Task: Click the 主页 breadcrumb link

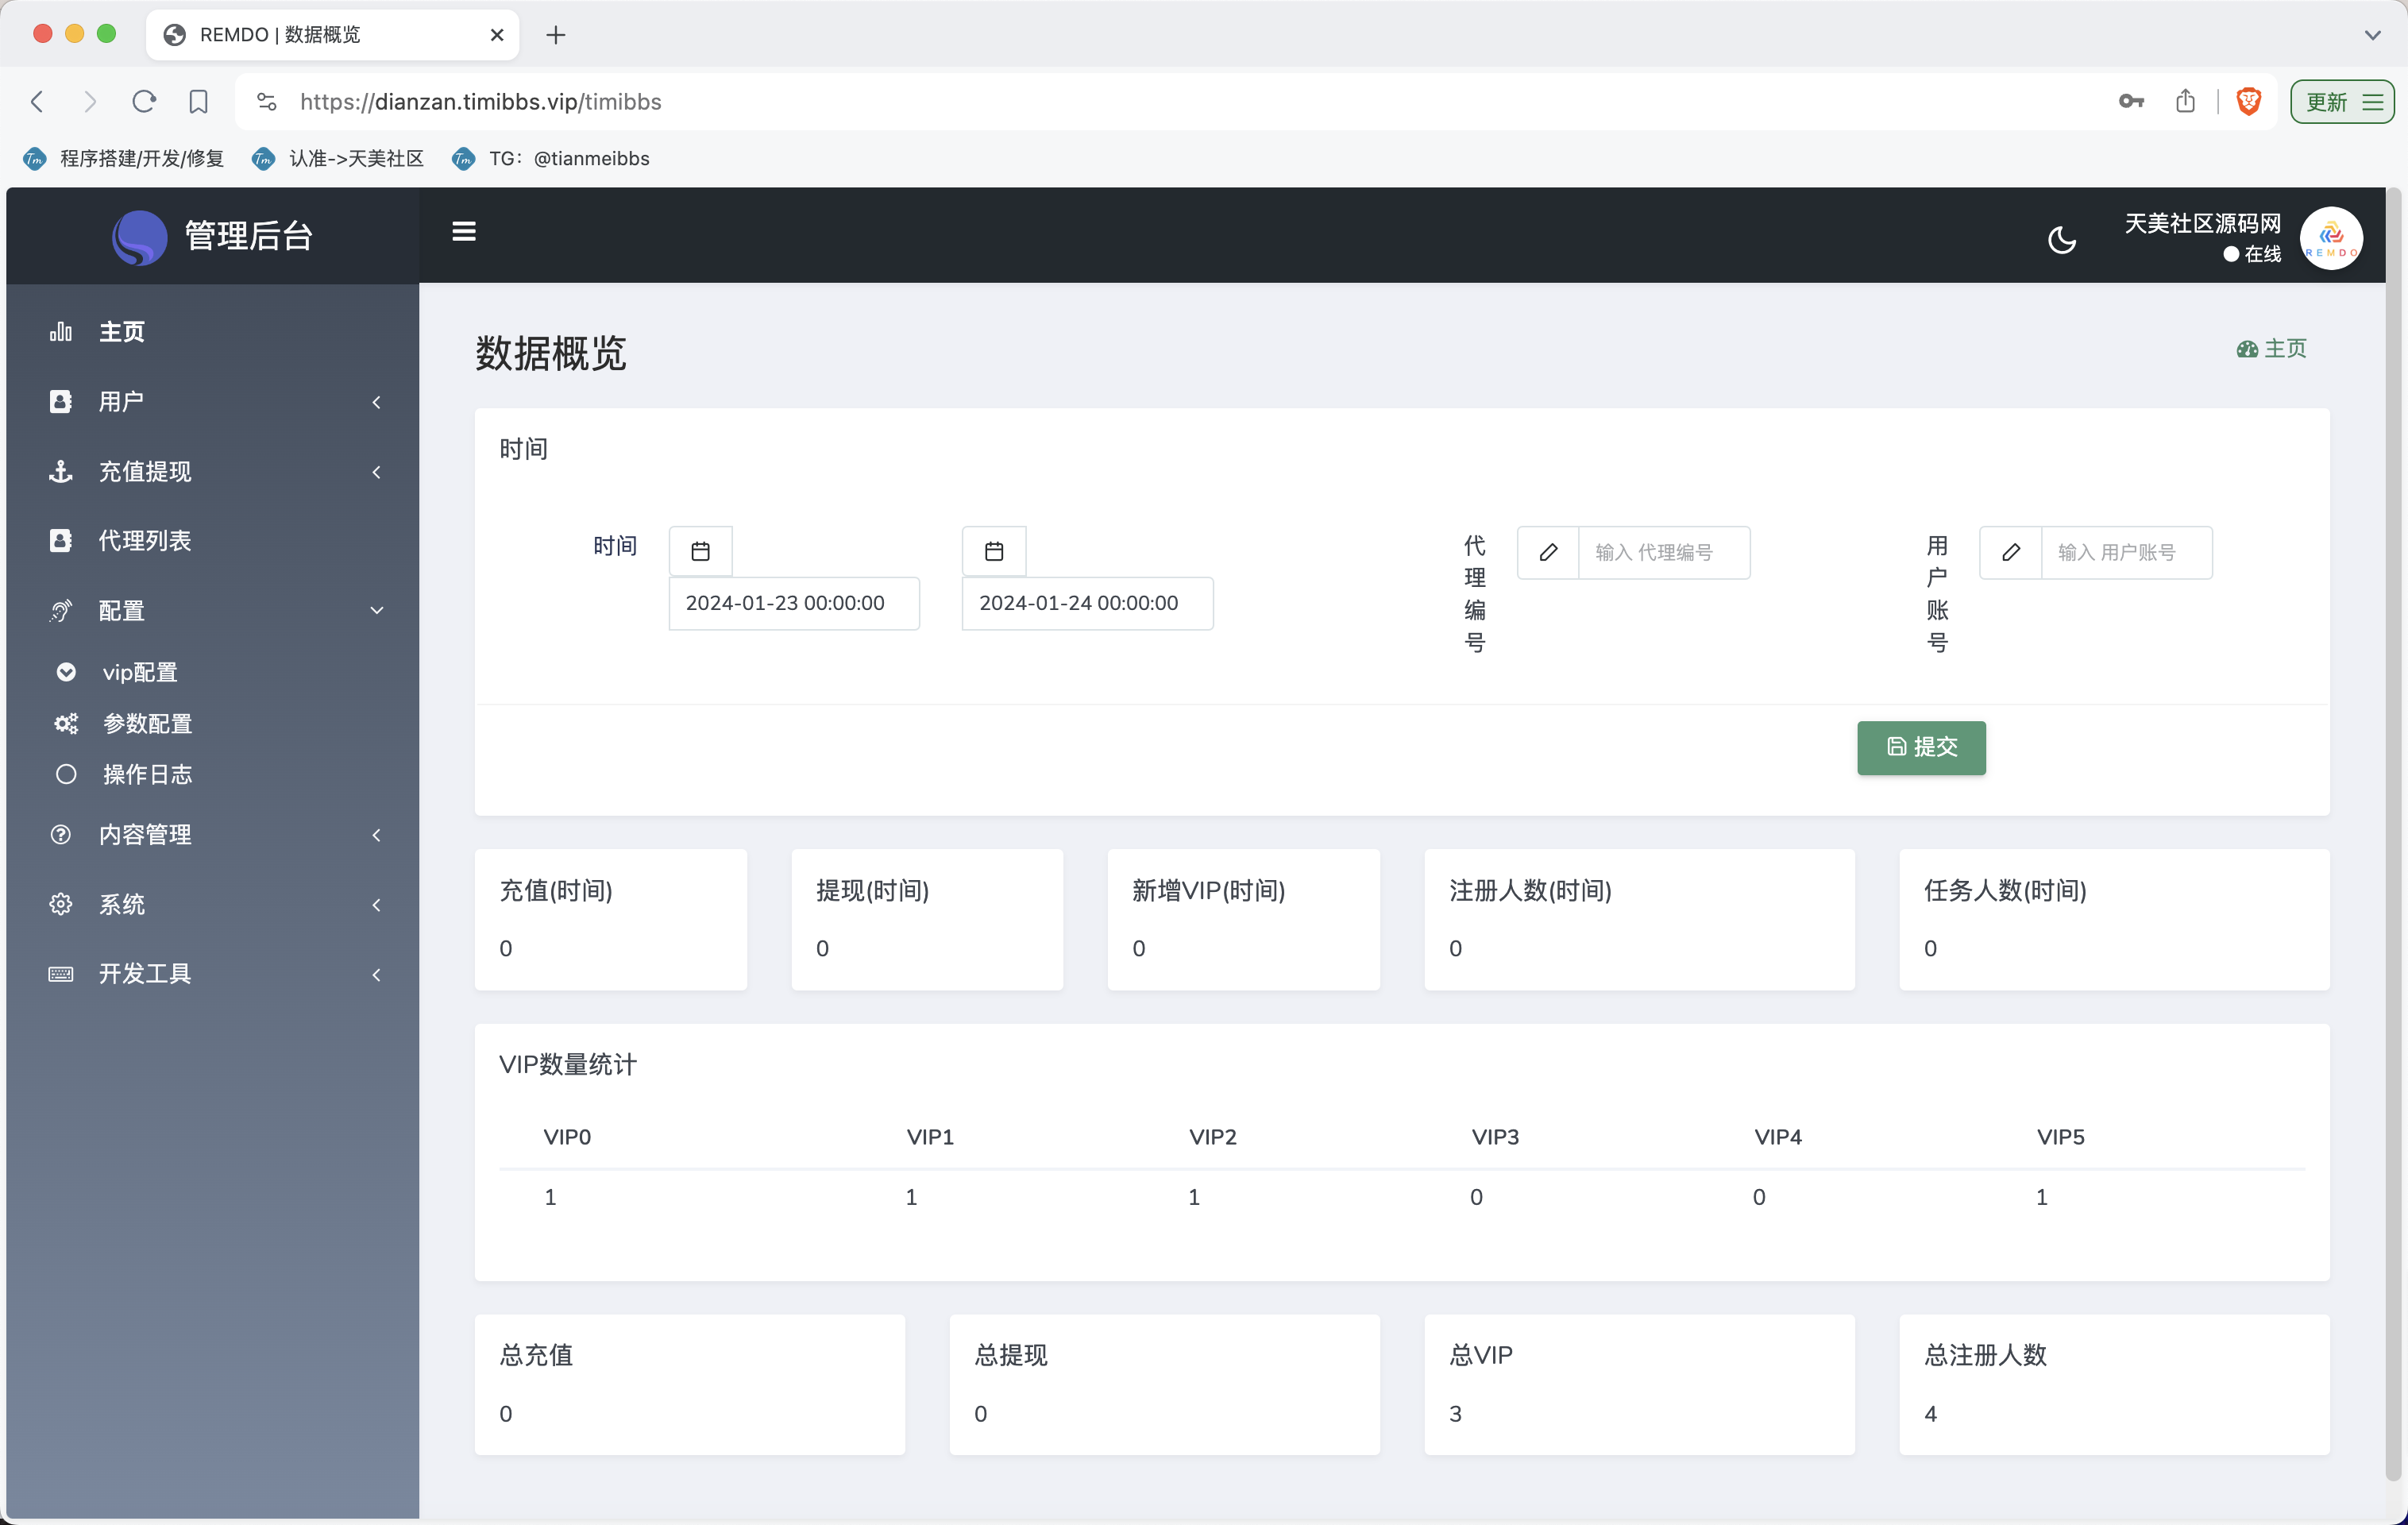Action: tap(2271, 349)
